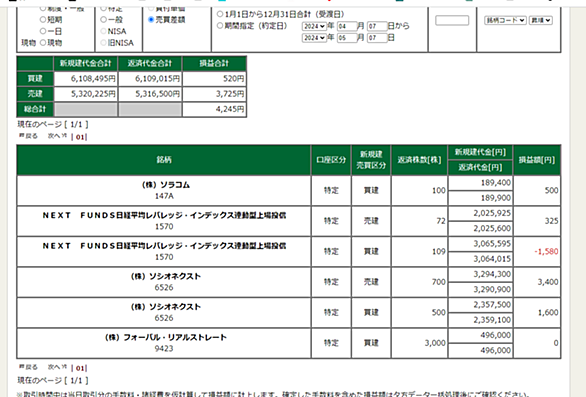Expand the 銘柄コード sort dropdown

pos(505,20)
